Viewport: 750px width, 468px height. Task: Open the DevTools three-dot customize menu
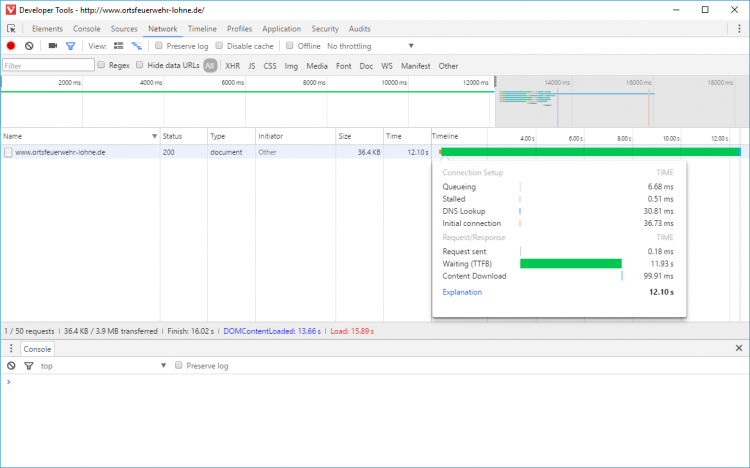(739, 29)
